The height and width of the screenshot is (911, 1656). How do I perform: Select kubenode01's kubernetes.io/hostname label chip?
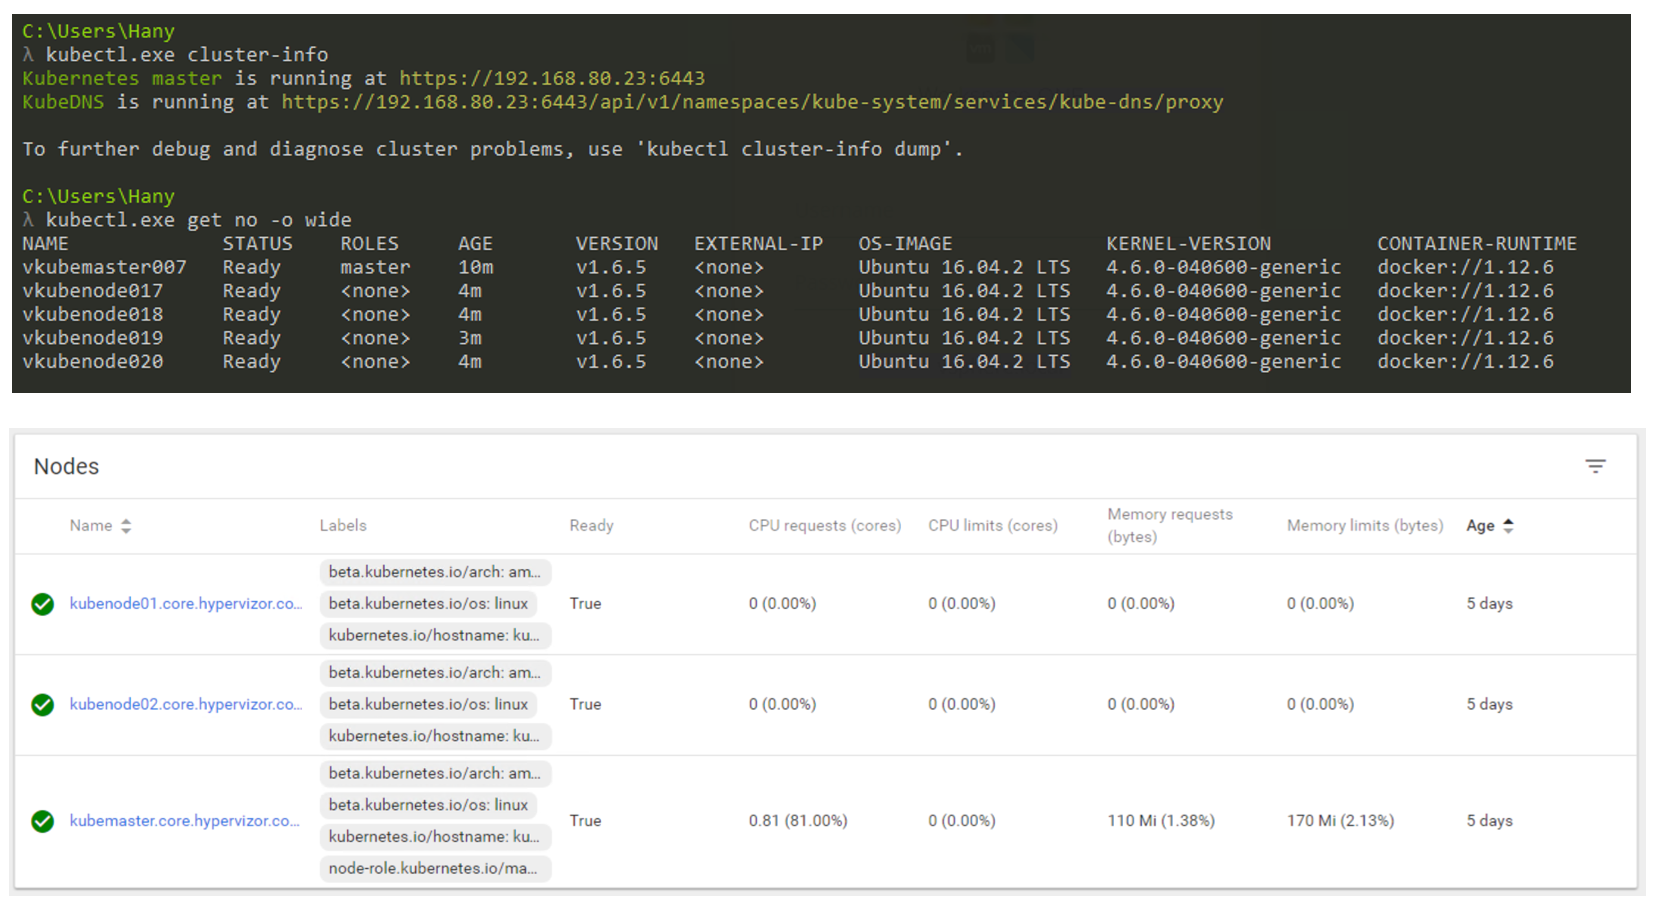435,636
